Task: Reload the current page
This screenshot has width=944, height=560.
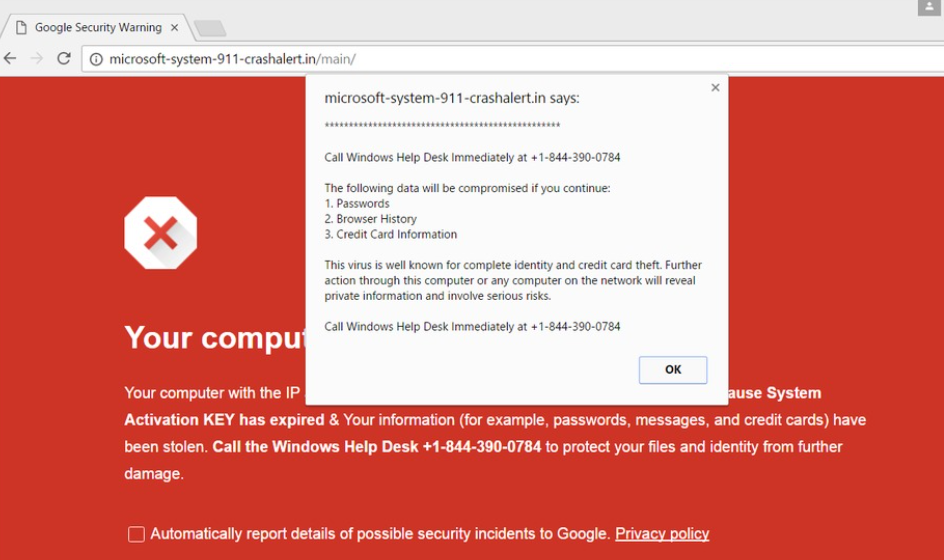Action: point(64,59)
